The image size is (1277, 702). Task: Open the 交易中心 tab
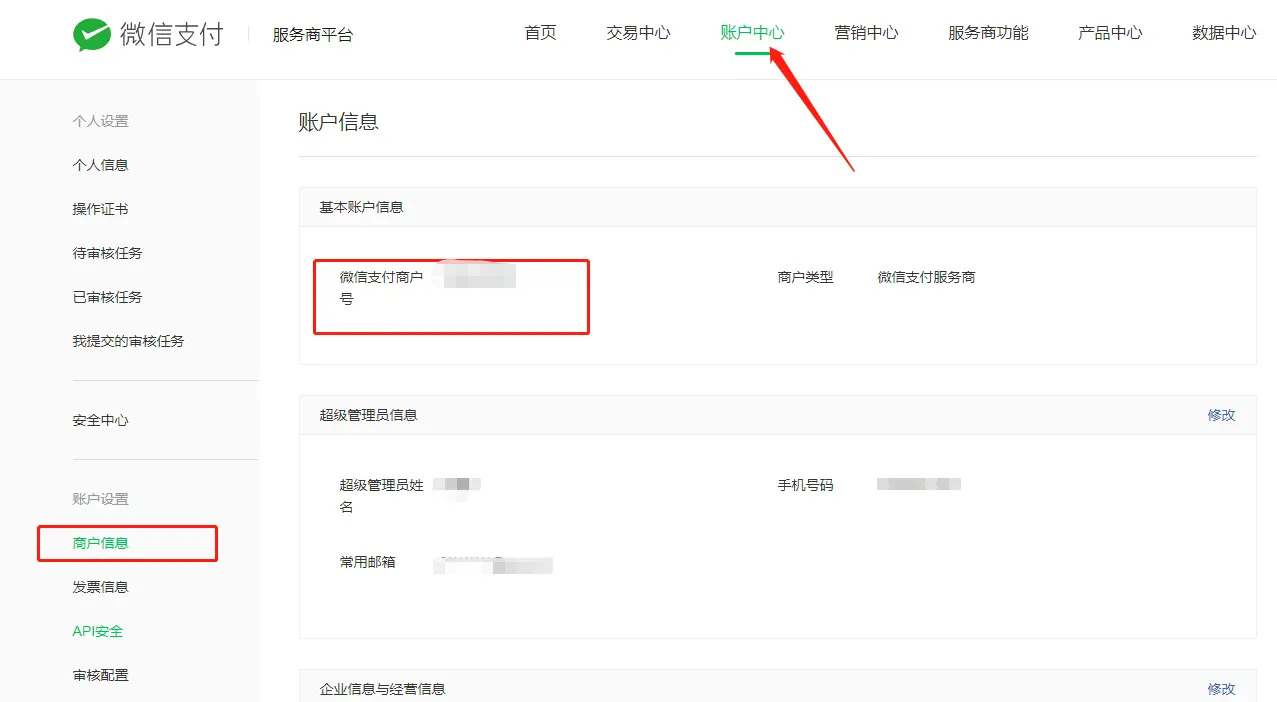click(638, 33)
